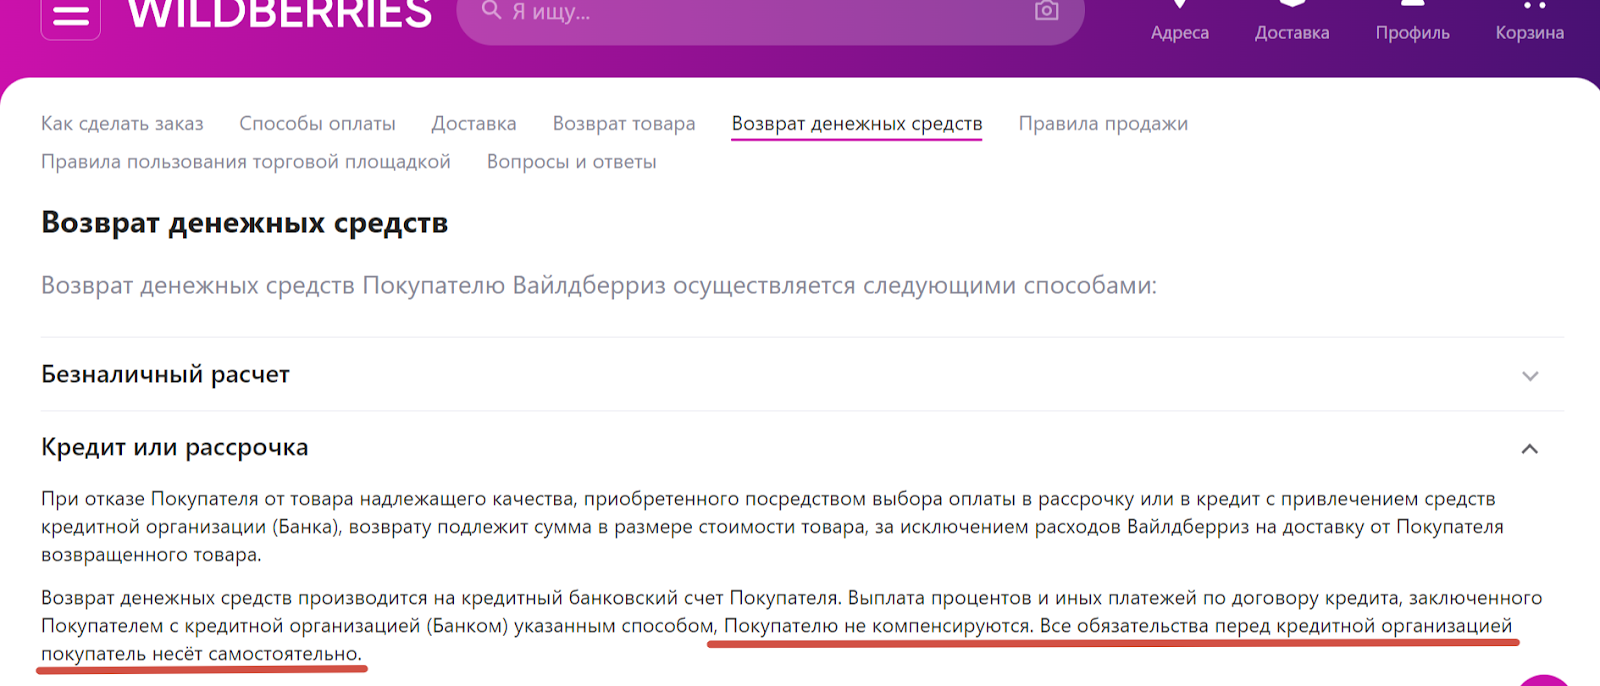The height and width of the screenshot is (686, 1600).
Task: Click up chevron beside "Кредит или рассрочка"
Action: (1530, 450)
